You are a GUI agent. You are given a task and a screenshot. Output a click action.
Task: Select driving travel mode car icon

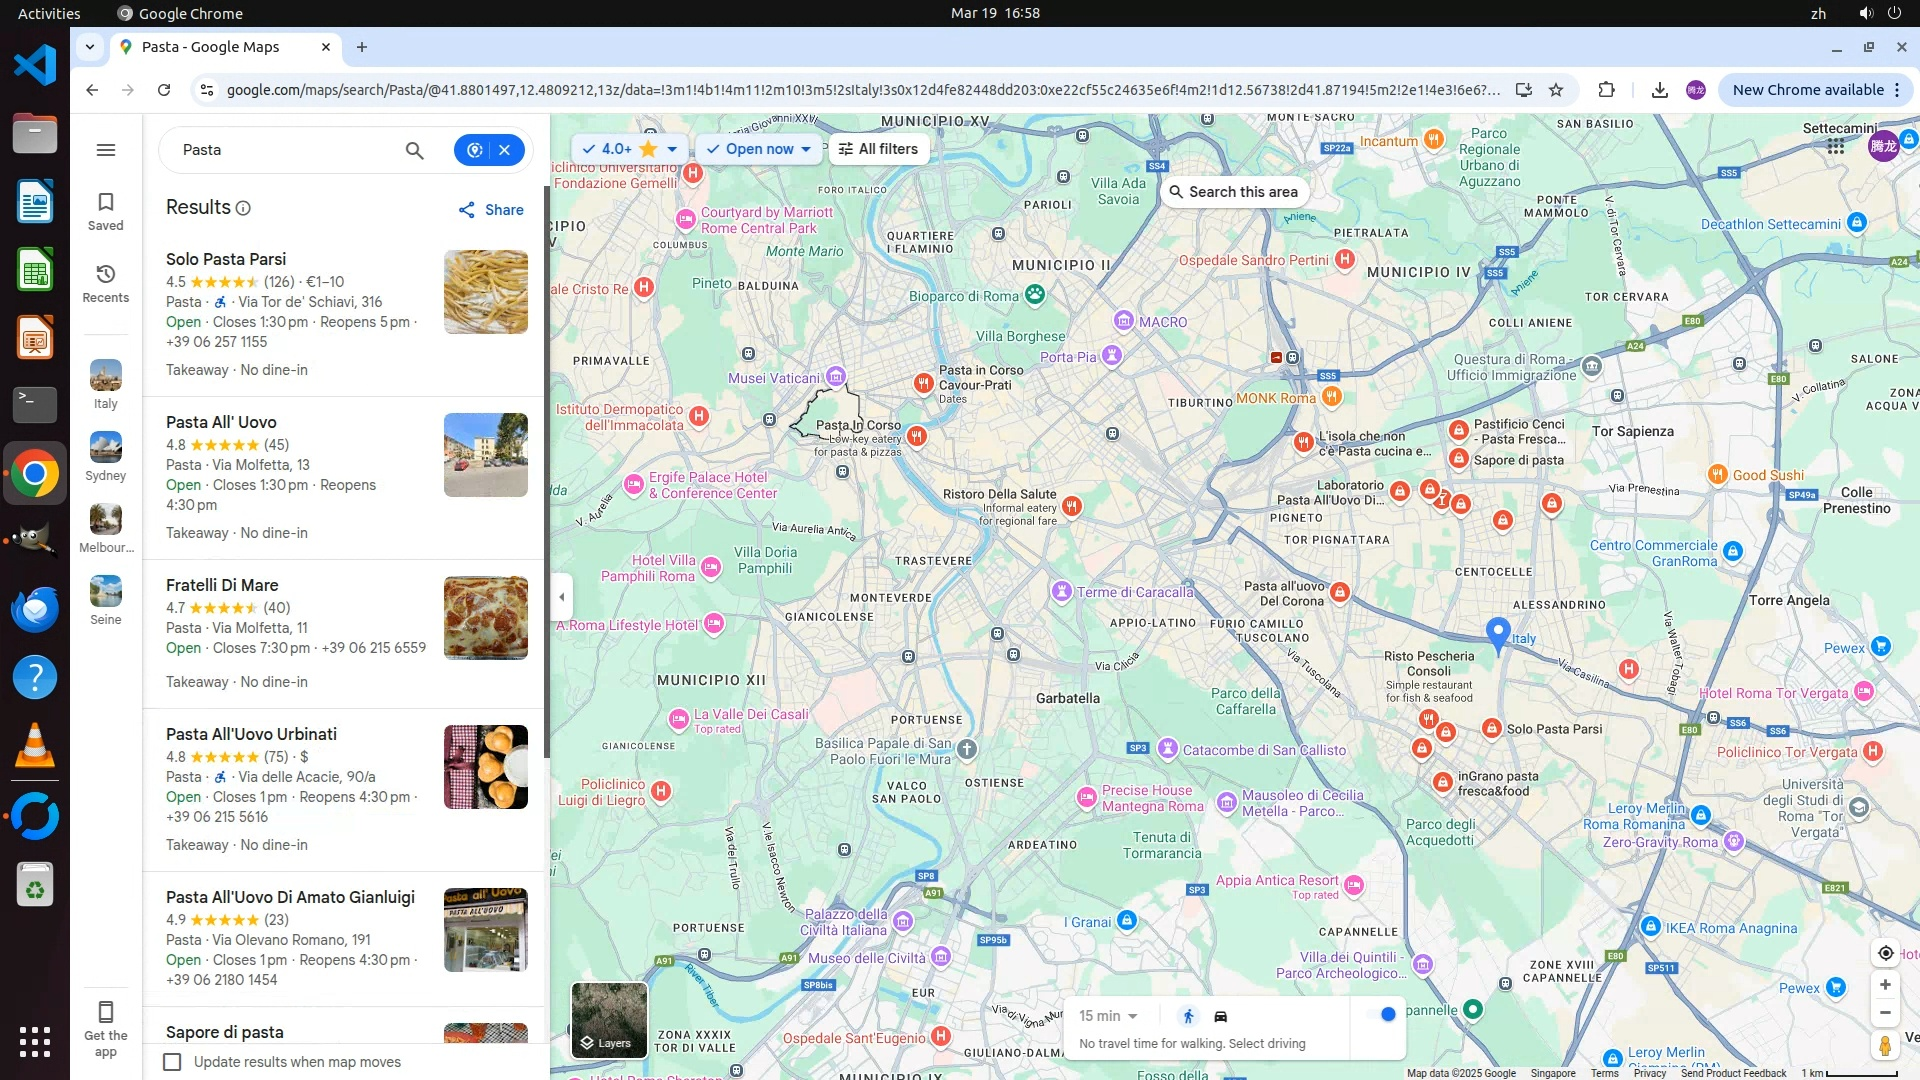point(1220,1016)
